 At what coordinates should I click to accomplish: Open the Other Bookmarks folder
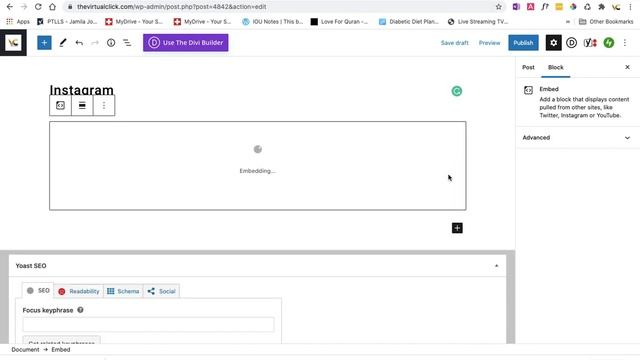pyautogui.click(x=606, y=22)
